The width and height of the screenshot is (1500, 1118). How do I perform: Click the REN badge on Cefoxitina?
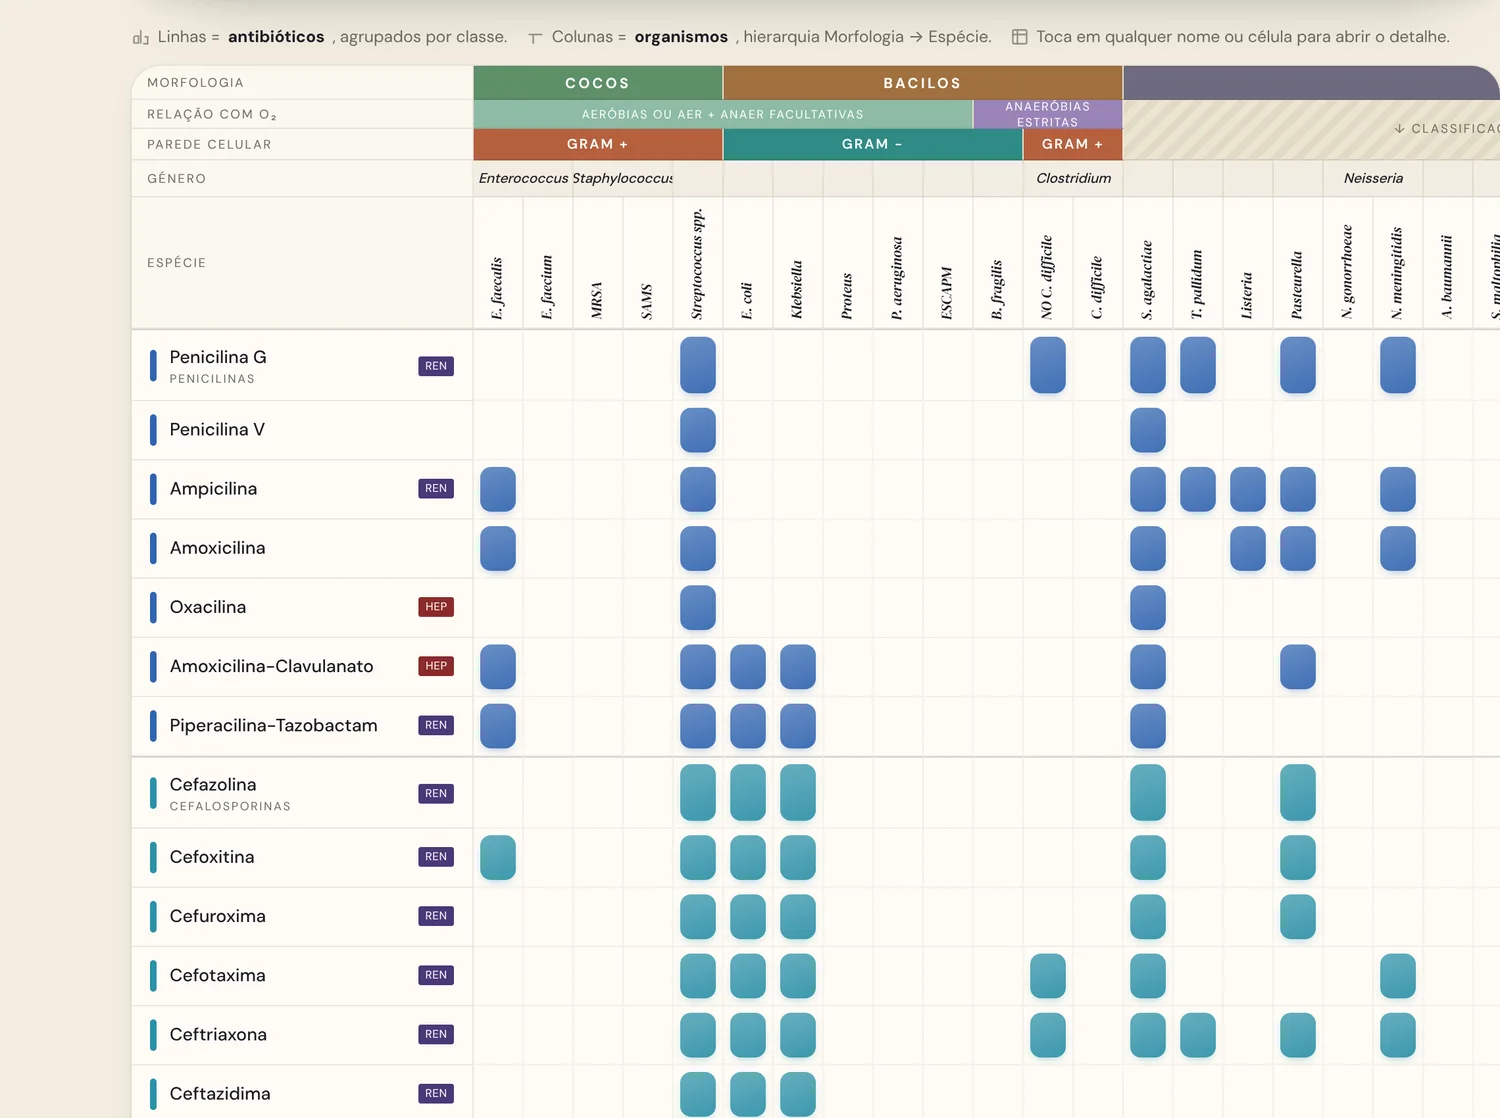436,857
